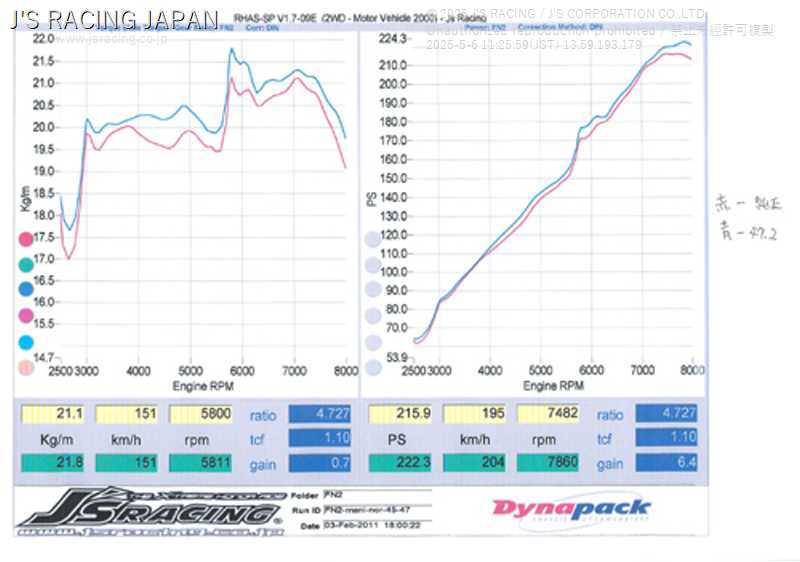This screenshot has width=800, height=562.
Task: Click the J'S RACING JAPAN header text
Action: pyautogui.click(x=113, y=19)
